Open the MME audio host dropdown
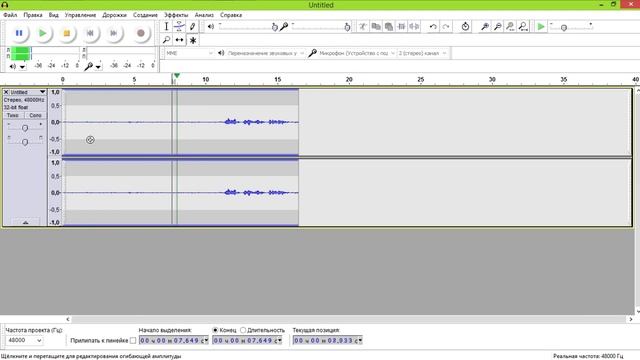 coord(189,53)
